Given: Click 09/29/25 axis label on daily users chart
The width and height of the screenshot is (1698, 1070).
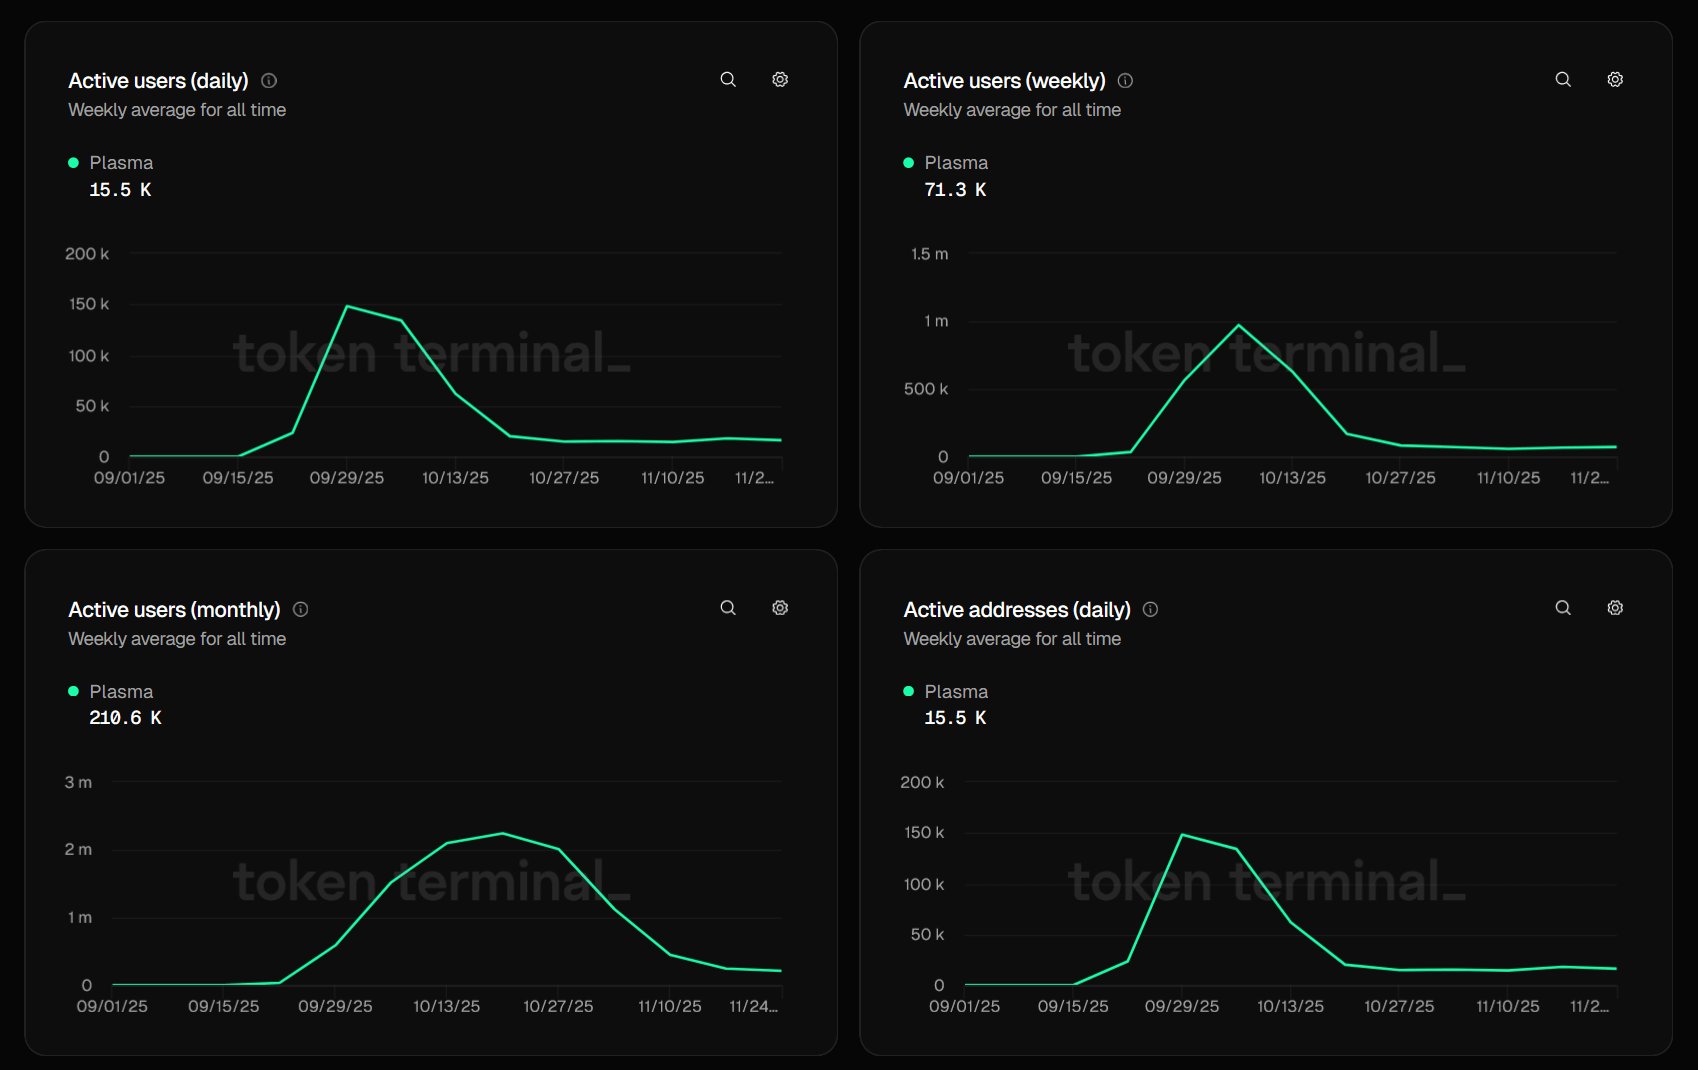Looking at the screenshot, I should click(x=346, y=478).
